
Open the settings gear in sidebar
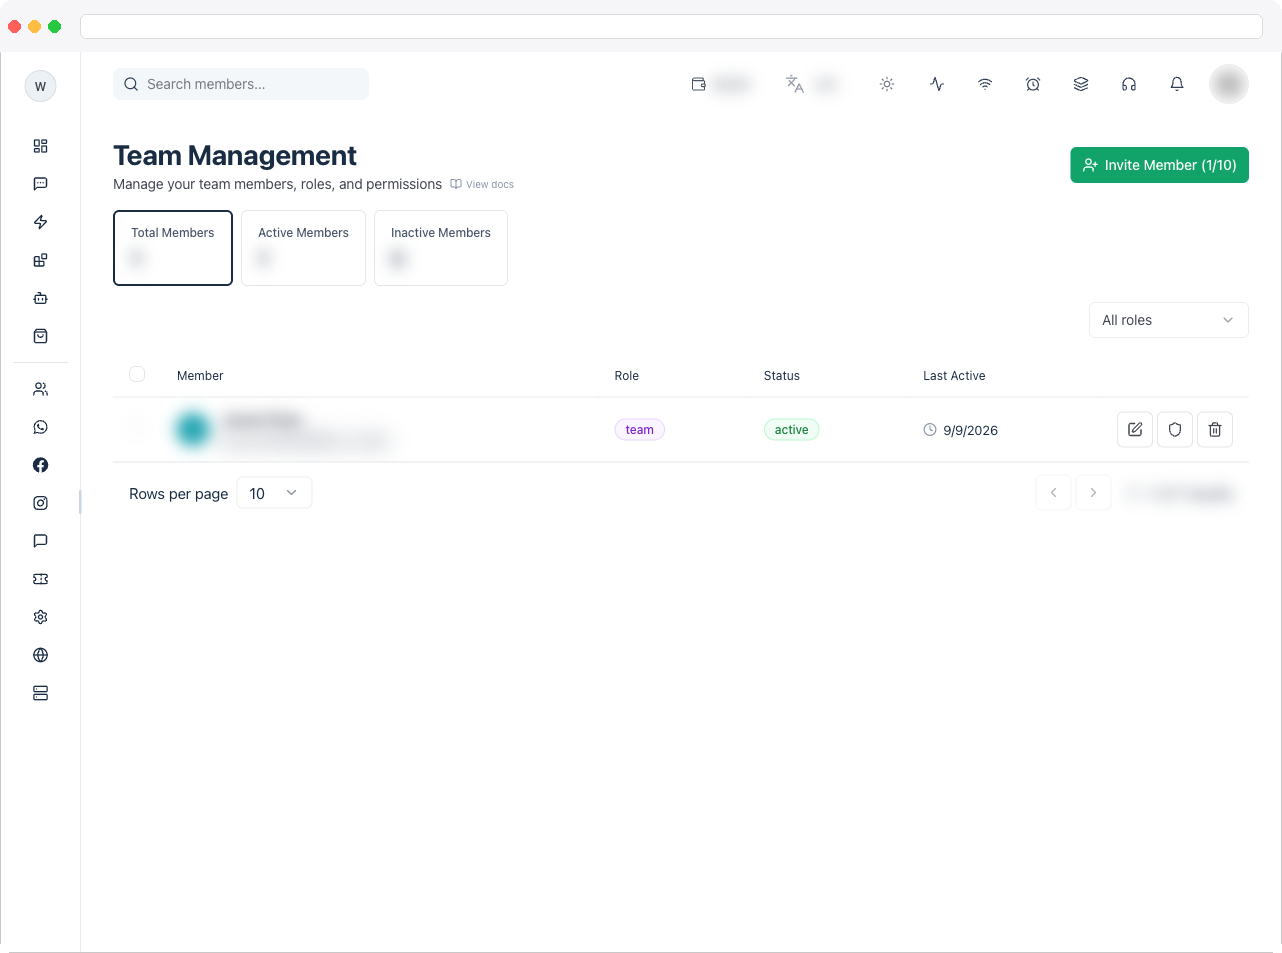click(40, 617)
